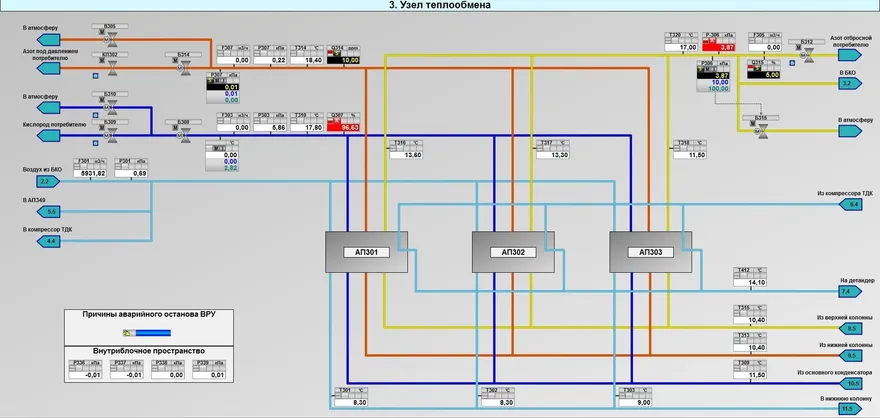Open the P306 controller faceplate

click(x=713, y=76)
